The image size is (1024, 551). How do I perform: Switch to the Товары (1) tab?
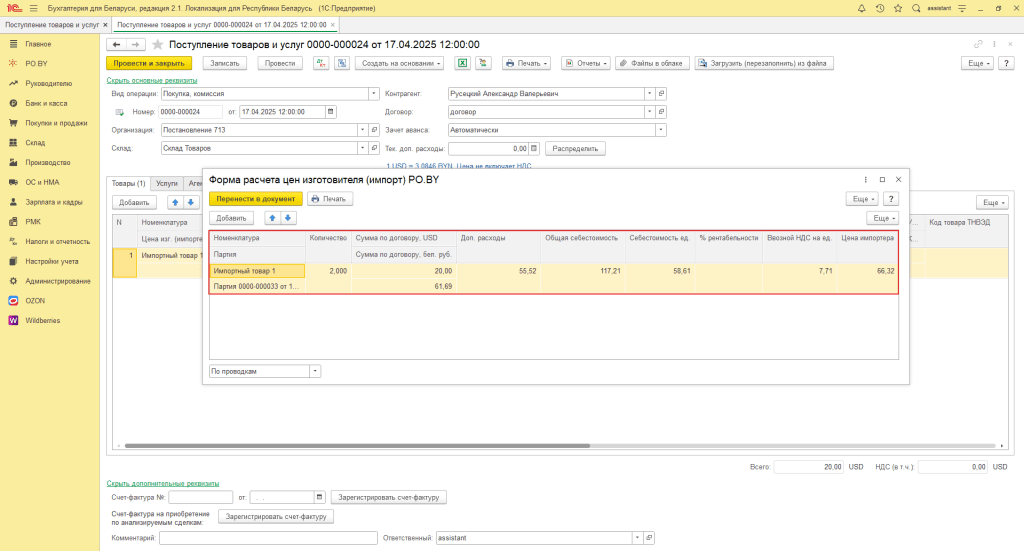click(x=129, y=183)
